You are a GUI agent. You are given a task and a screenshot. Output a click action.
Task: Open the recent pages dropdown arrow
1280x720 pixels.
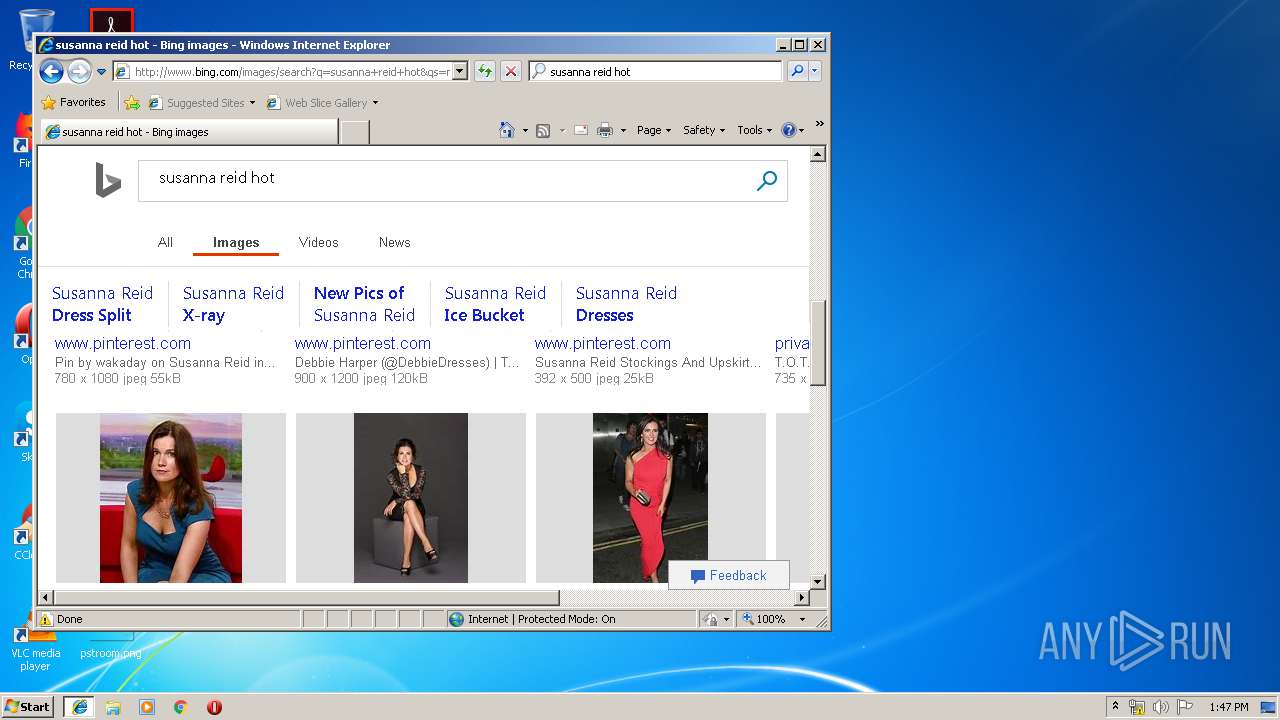(101, 72)
